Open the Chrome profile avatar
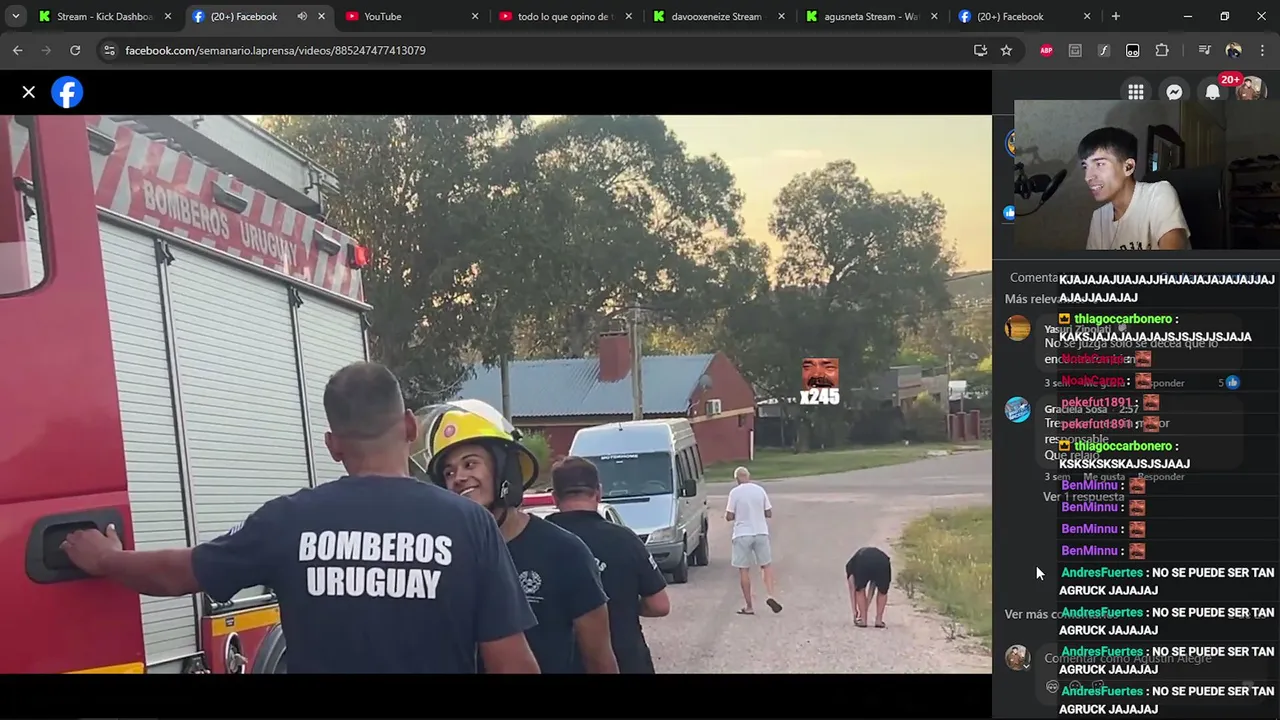Viewport: 1280px width, 720px height. 1233,50
